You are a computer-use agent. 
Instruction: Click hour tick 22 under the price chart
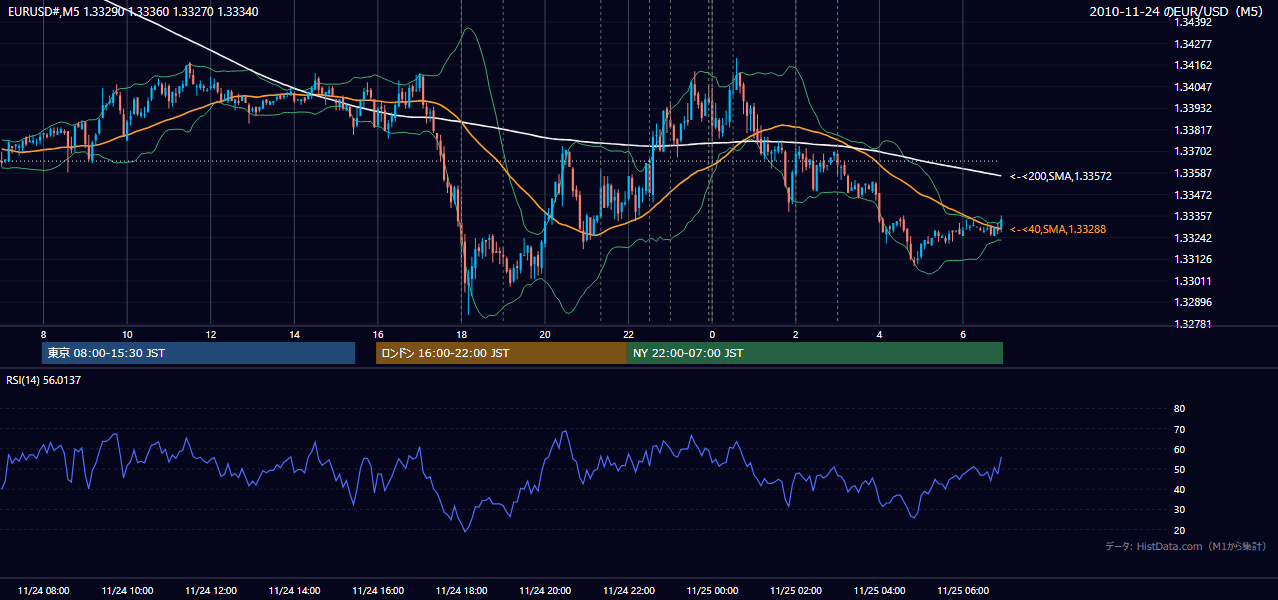(628, 334)
